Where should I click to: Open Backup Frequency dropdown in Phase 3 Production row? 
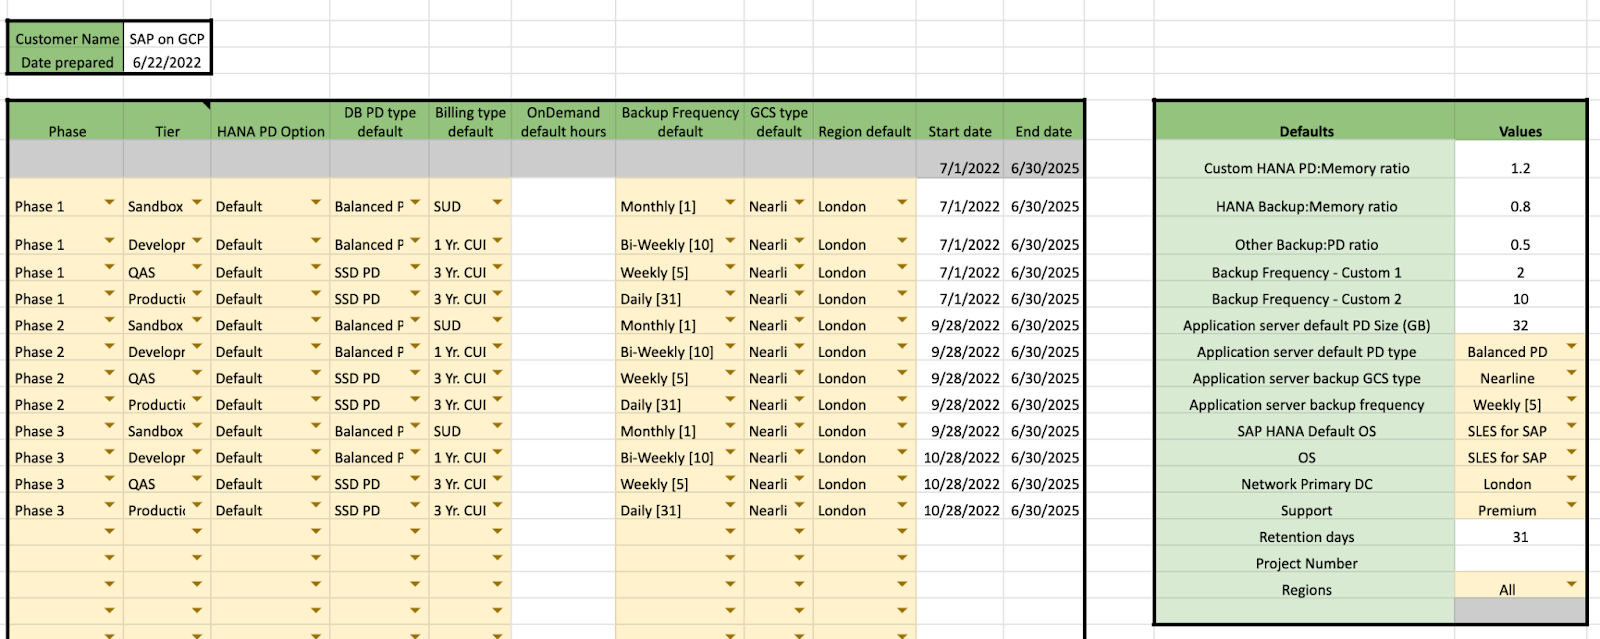(x=730, y=506)
